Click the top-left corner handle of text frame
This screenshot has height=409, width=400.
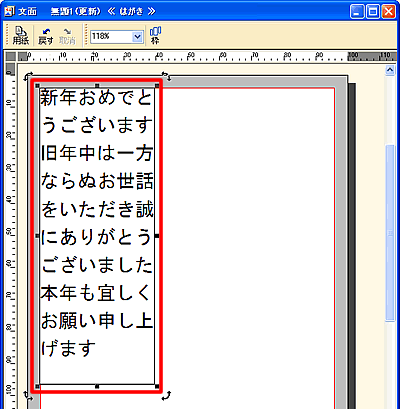pos(37,86)
